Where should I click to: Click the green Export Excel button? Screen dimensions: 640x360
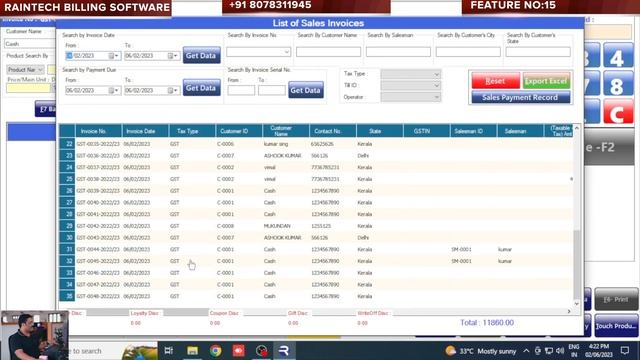[546, 81]
